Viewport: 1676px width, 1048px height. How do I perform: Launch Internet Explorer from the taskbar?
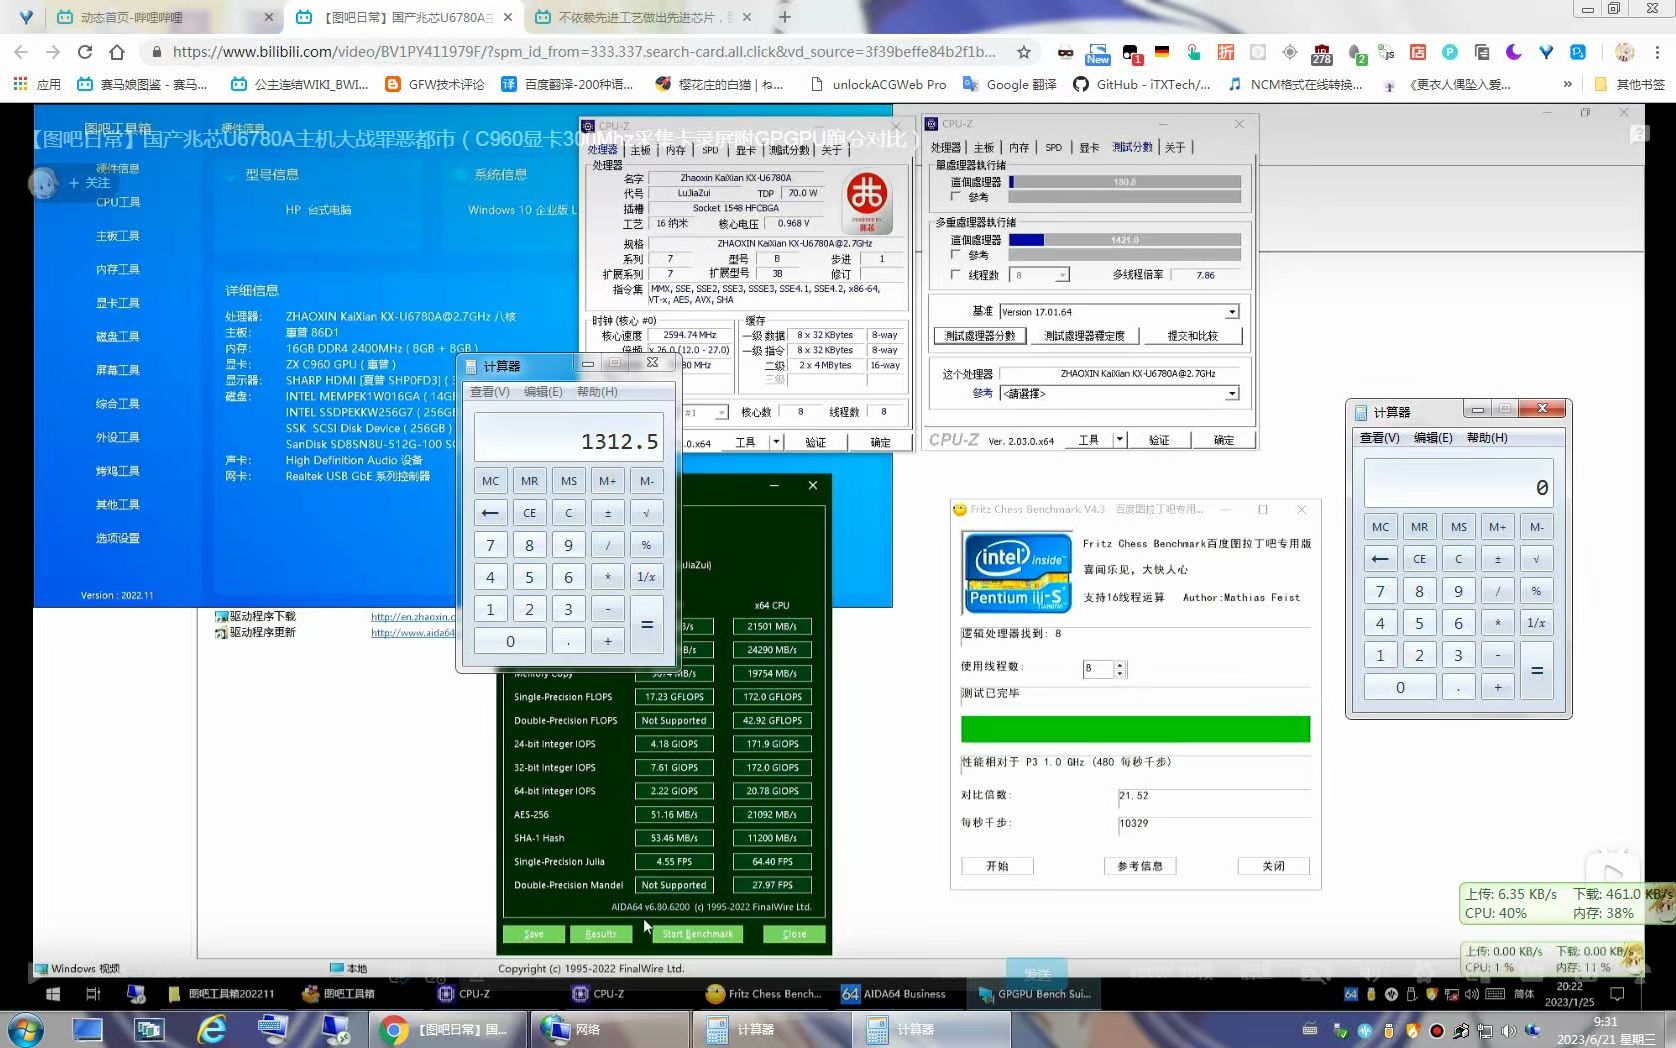[211, 1029]
